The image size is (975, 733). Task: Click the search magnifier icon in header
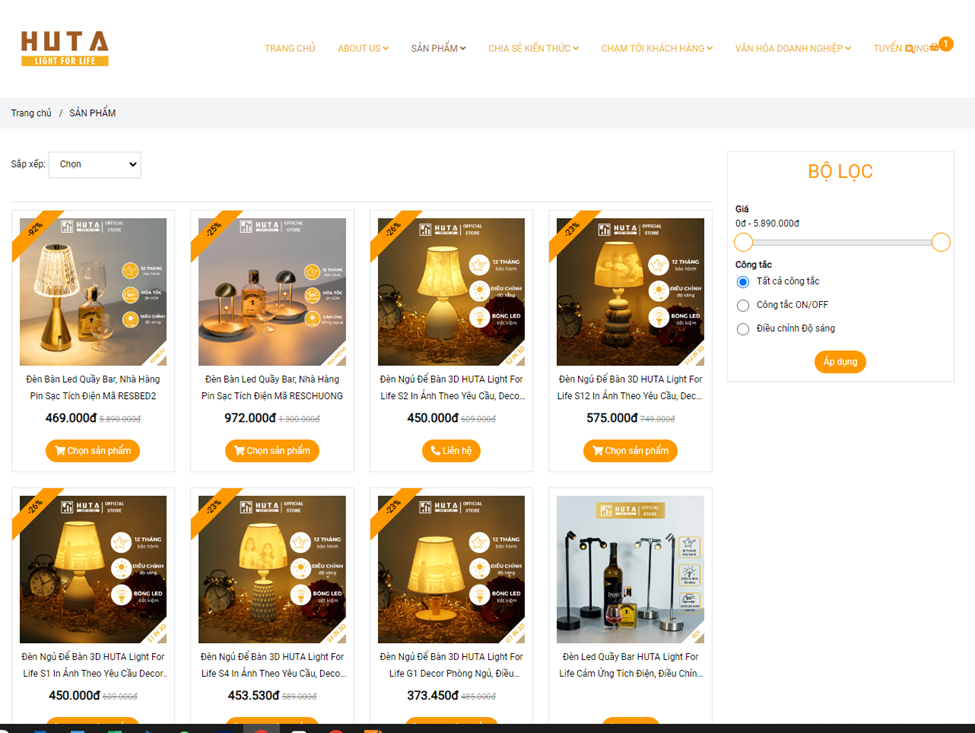(x=909, y=48)
